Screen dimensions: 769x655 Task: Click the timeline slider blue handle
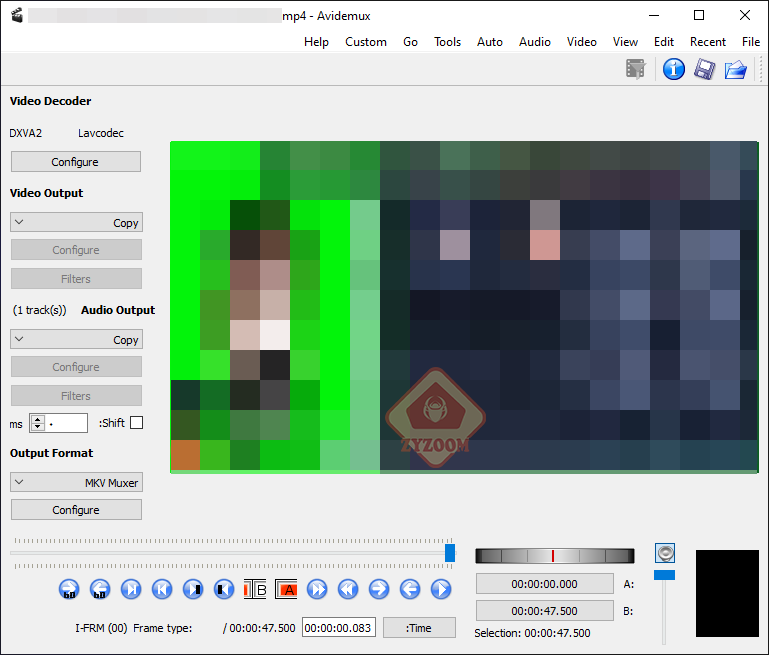pos(450,553)
